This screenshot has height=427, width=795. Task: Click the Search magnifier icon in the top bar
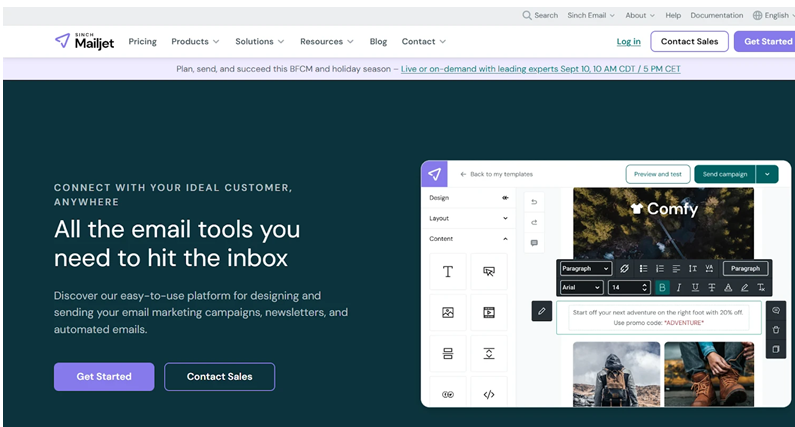click(527, 15)
